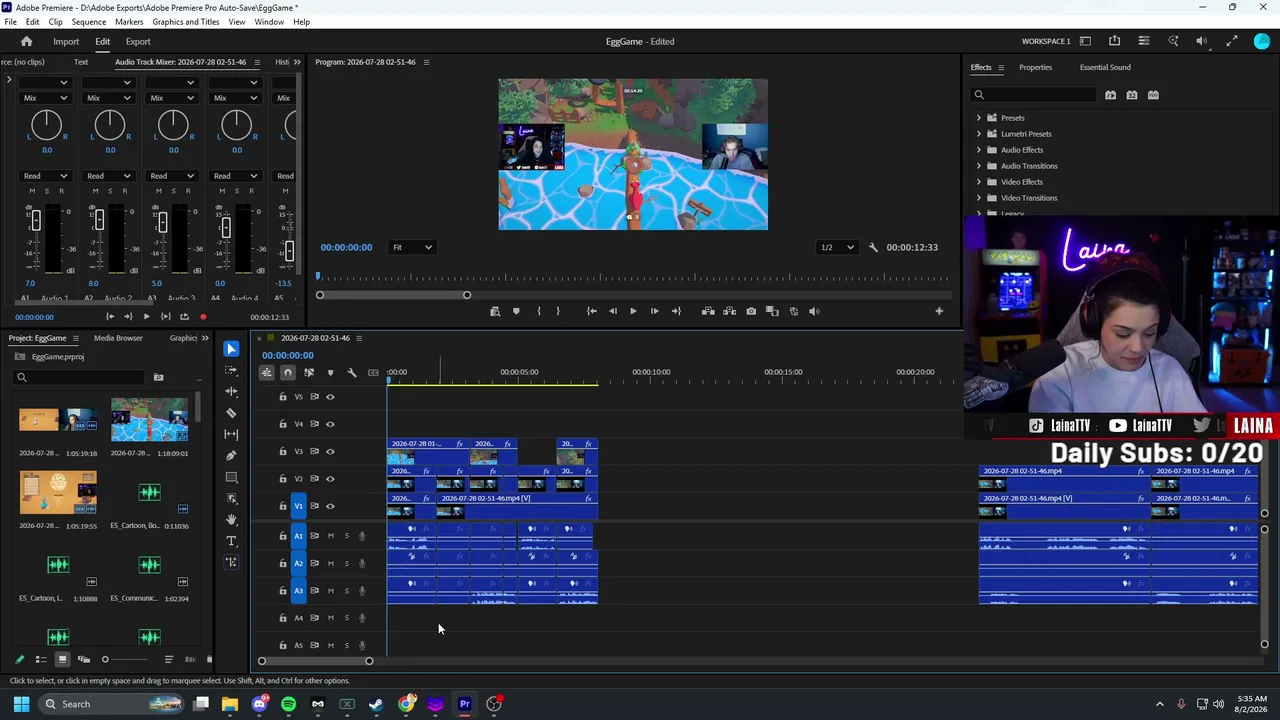
Task: Go to the Home screen icon
Action: (x=27, y=42)
